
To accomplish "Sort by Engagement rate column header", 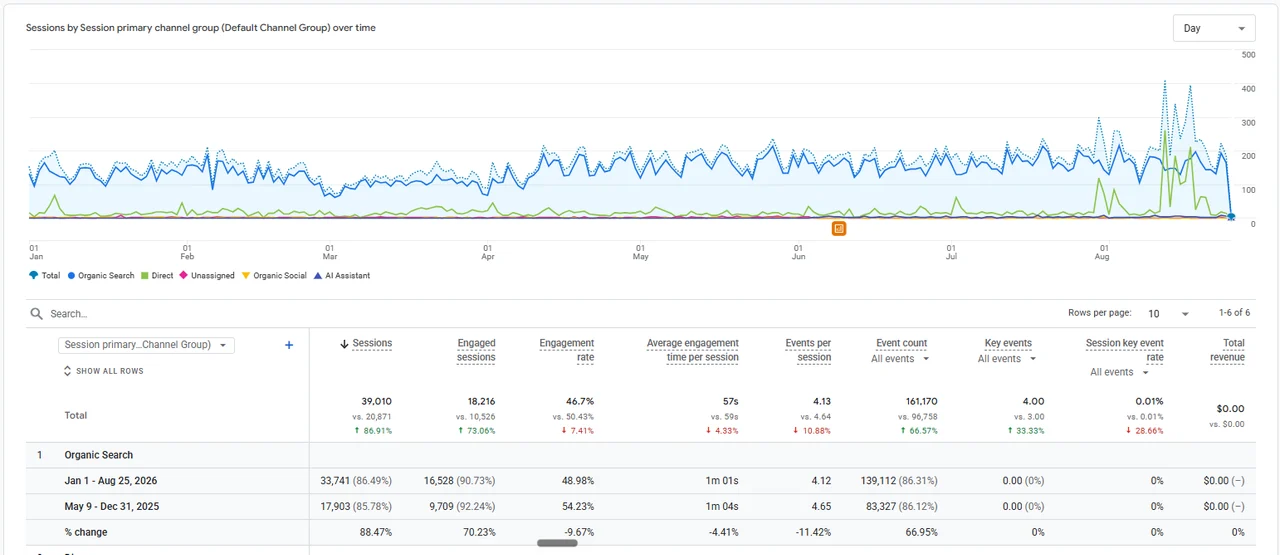I will pos(566,350).
